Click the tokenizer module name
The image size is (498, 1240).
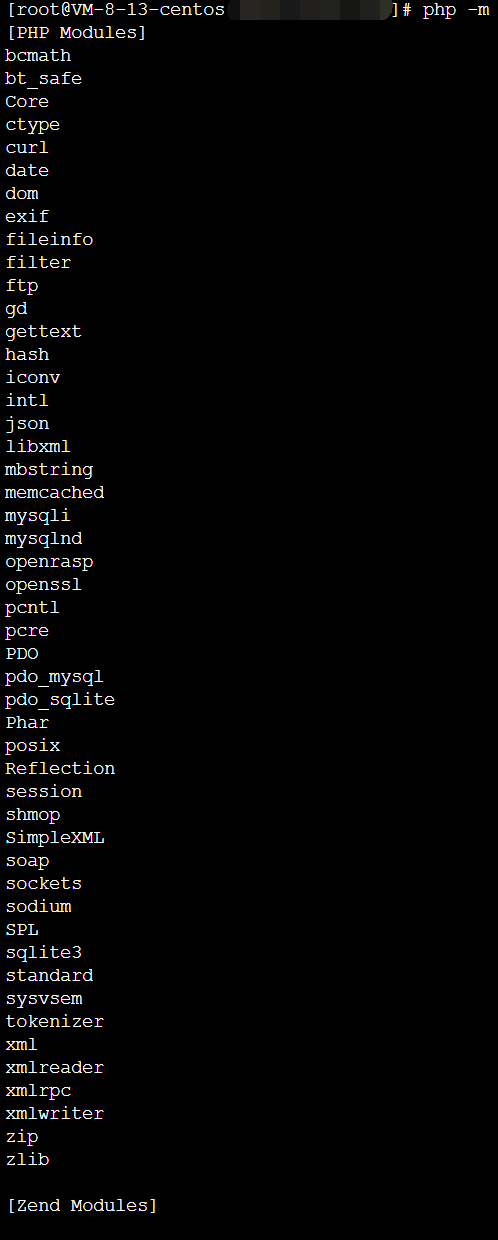pyautogui.click(x=55, y=1022)
